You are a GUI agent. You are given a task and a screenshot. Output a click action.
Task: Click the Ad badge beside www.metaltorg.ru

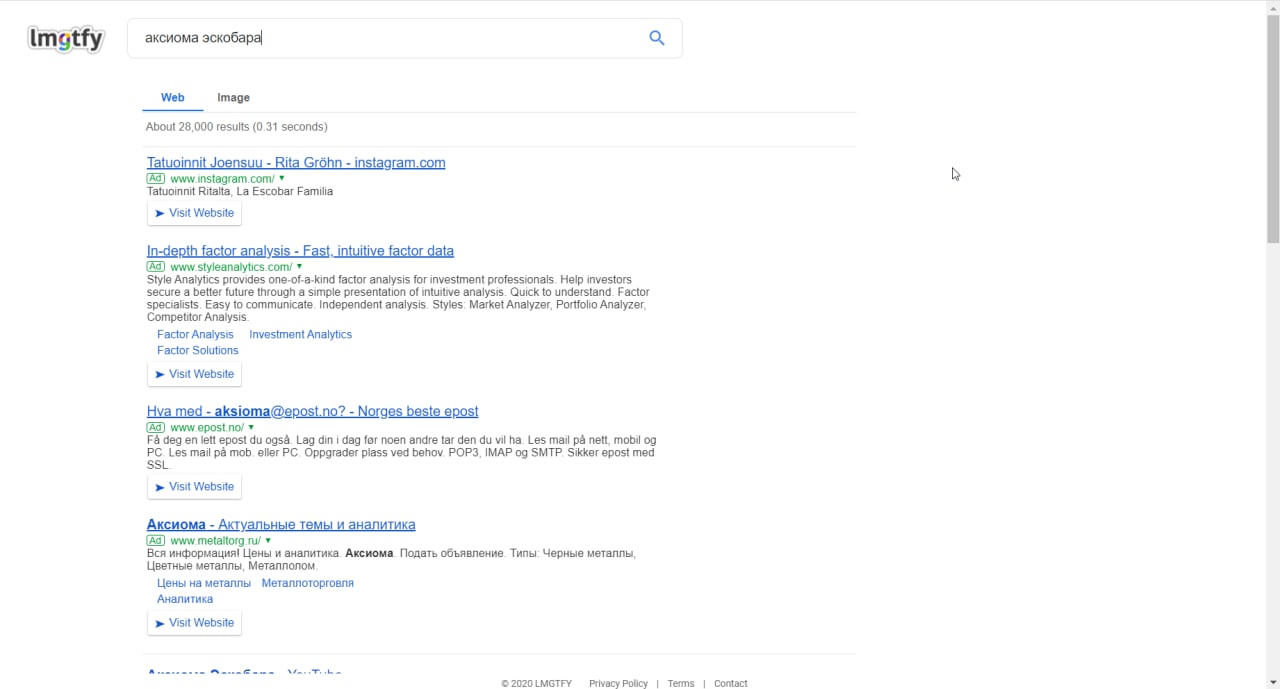point(156,541)
